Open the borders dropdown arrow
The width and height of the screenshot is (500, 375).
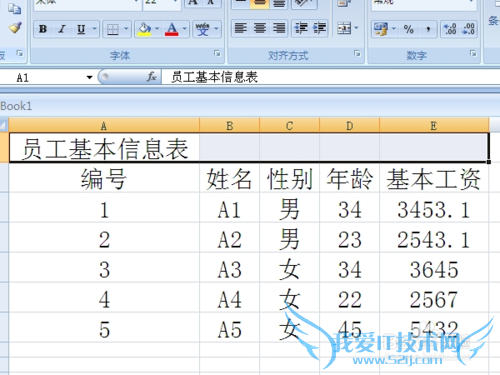[126, 29]
